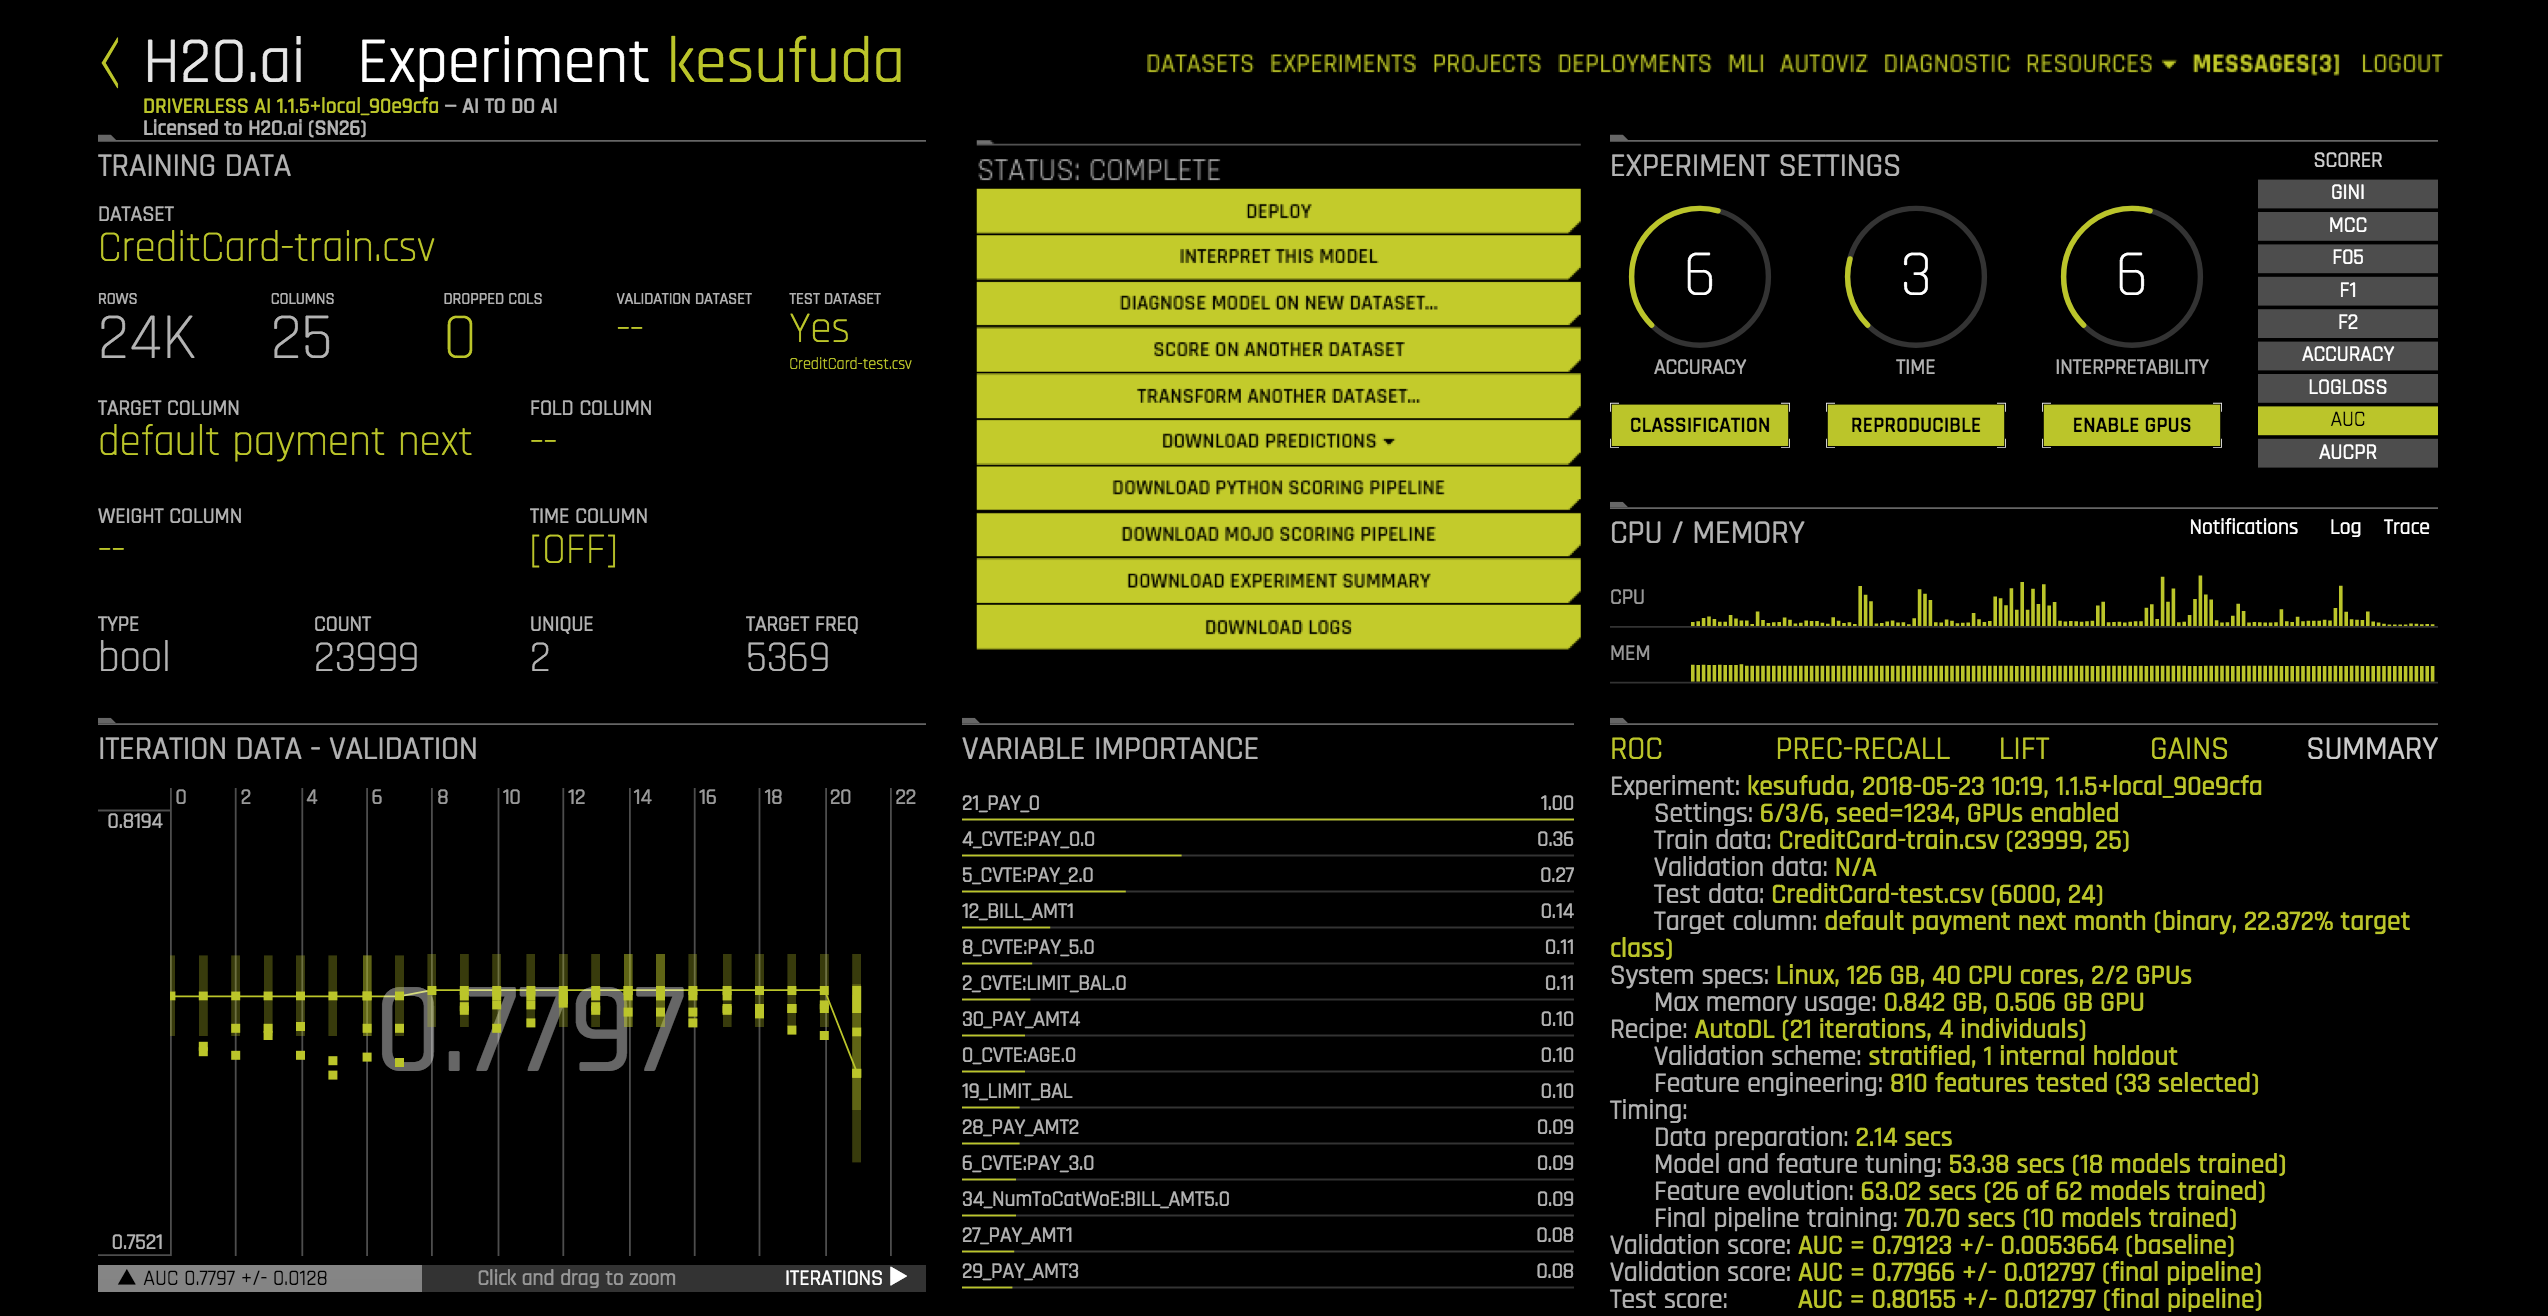Click the 4_CVTE:PAY_0.0 importance row
Screen dimensions: 2548x1316
(x=1267, y=840)
